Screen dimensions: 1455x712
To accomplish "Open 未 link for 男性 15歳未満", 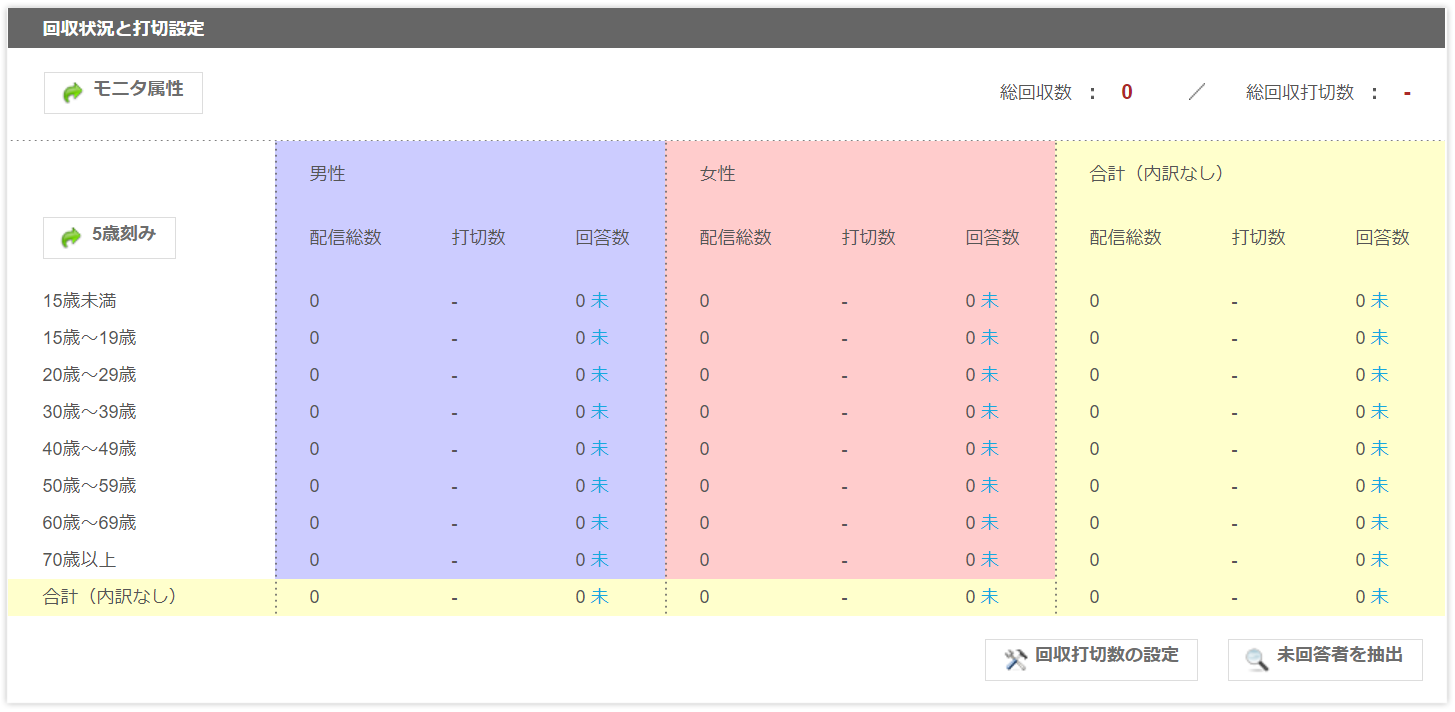I will click(599, 301).
